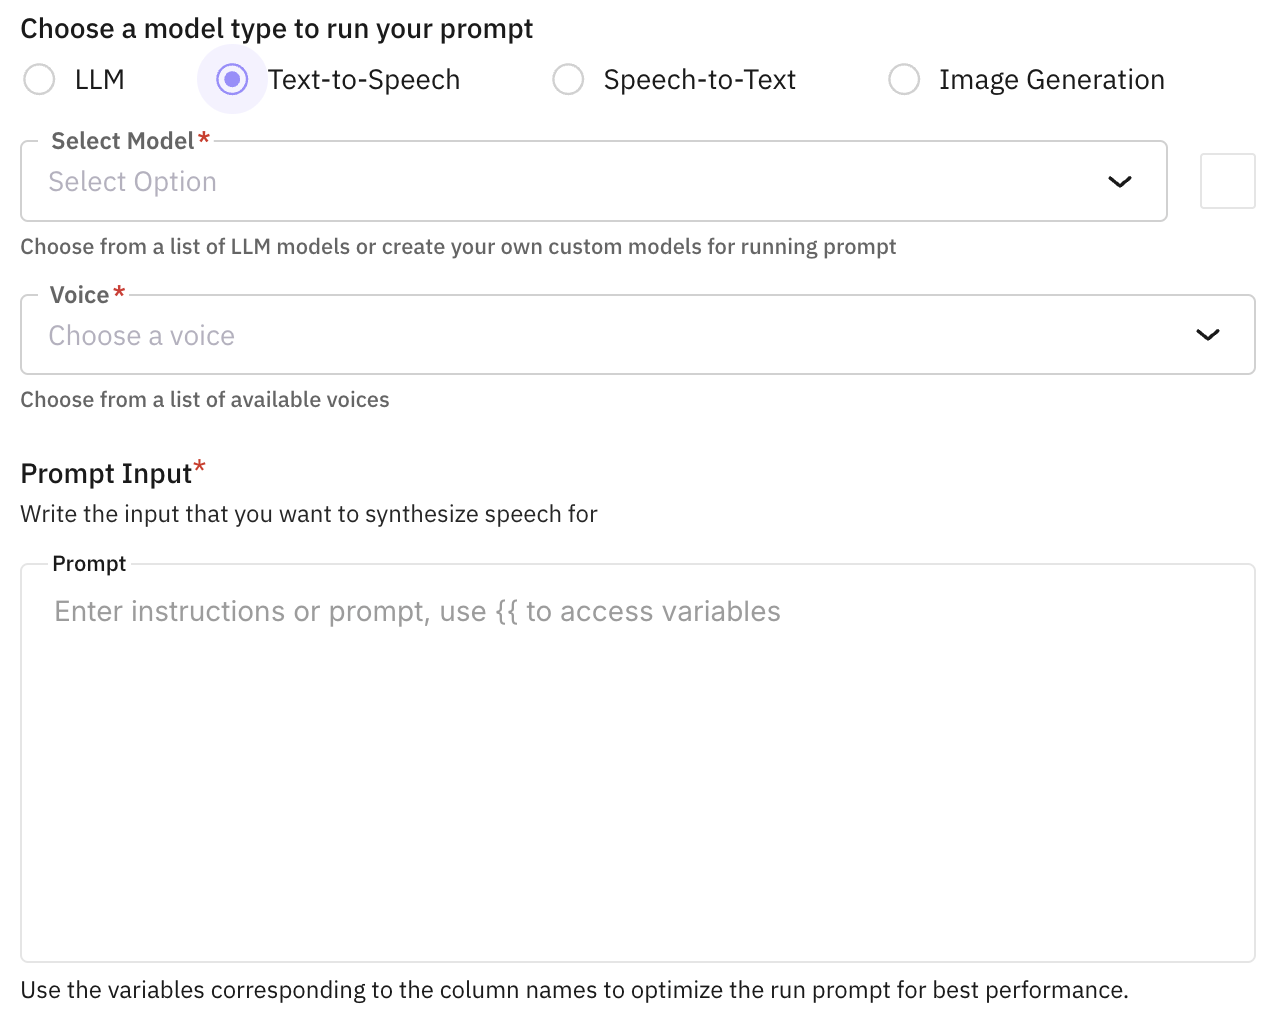
Task: Switch to Image Generation mode
Action: tap(904, 79)
